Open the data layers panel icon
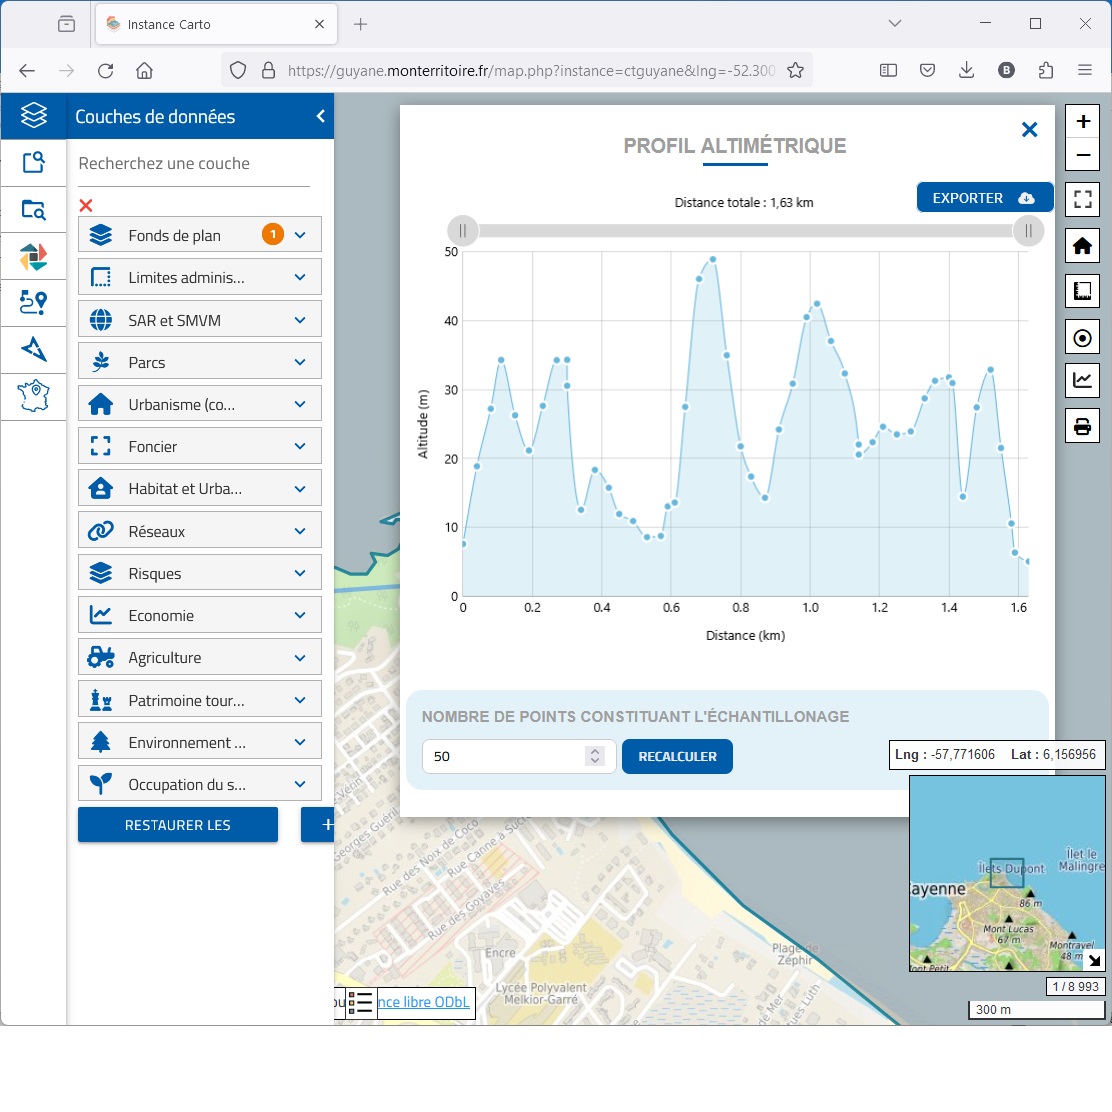The width and height of the screenshot is (1112, 1112). click(34, 116)
